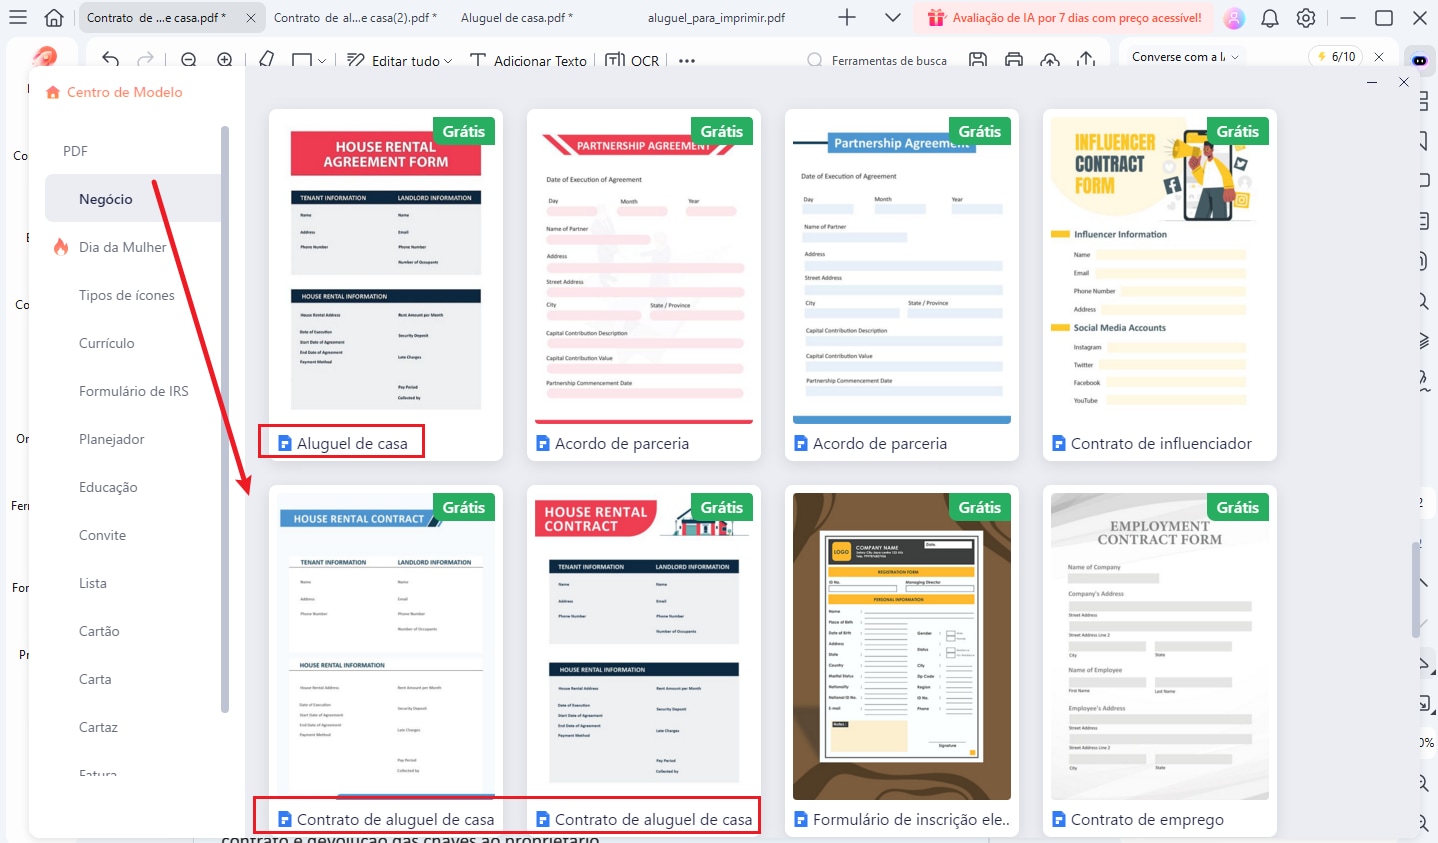Viewport: 1438px width, 843px height.
Task: Open the Editar tudo dropdown
Action: (x=399, y=60)
